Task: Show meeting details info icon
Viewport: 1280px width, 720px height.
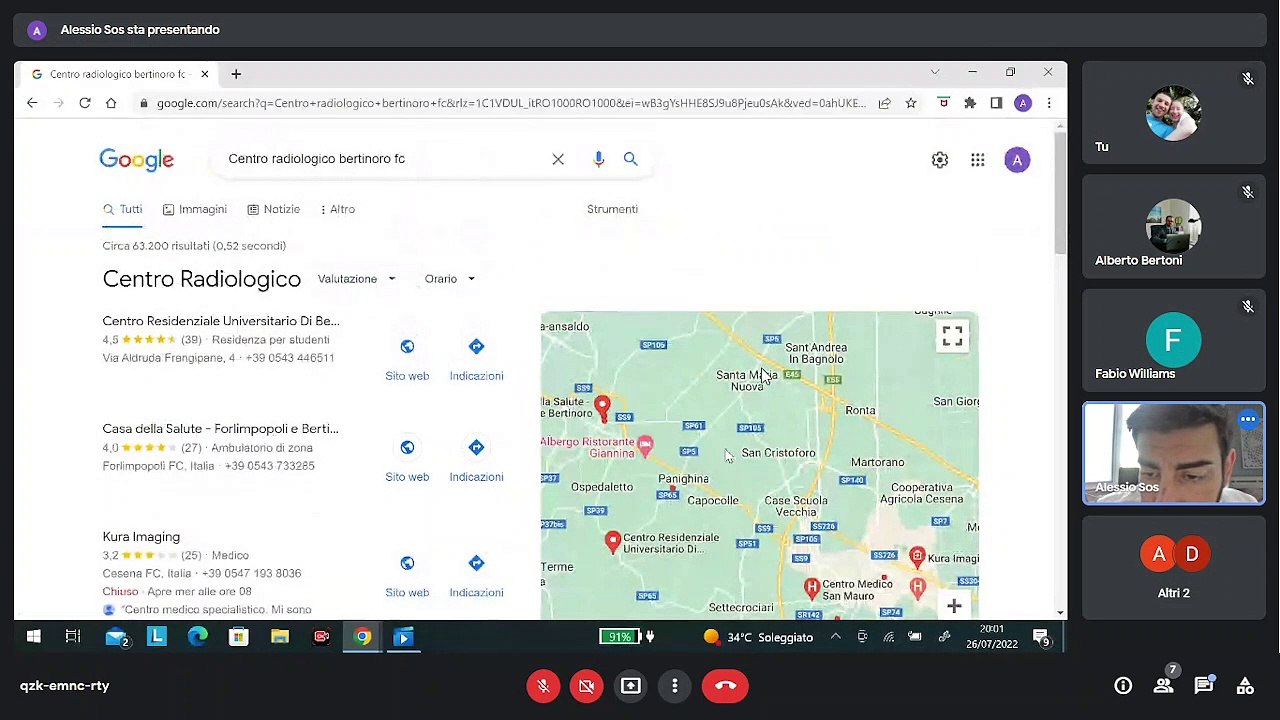Action: 1123,686
